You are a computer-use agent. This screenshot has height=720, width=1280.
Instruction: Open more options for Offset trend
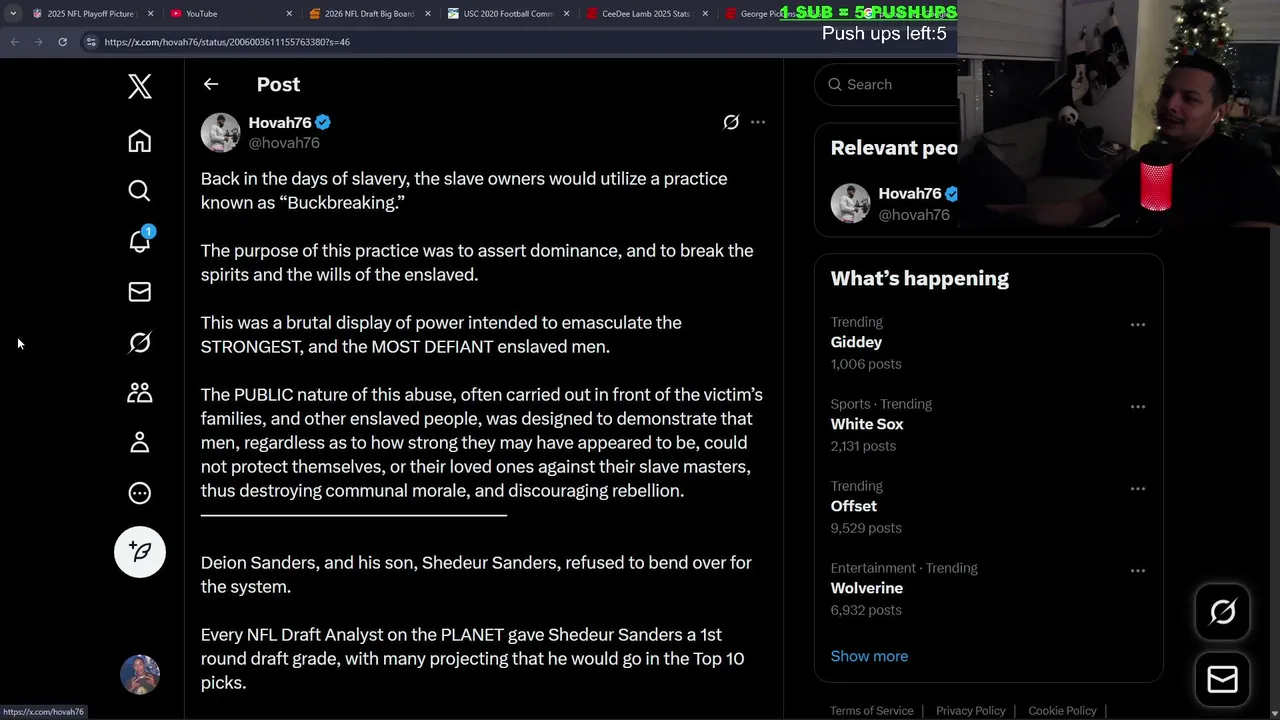[1138, 489]
